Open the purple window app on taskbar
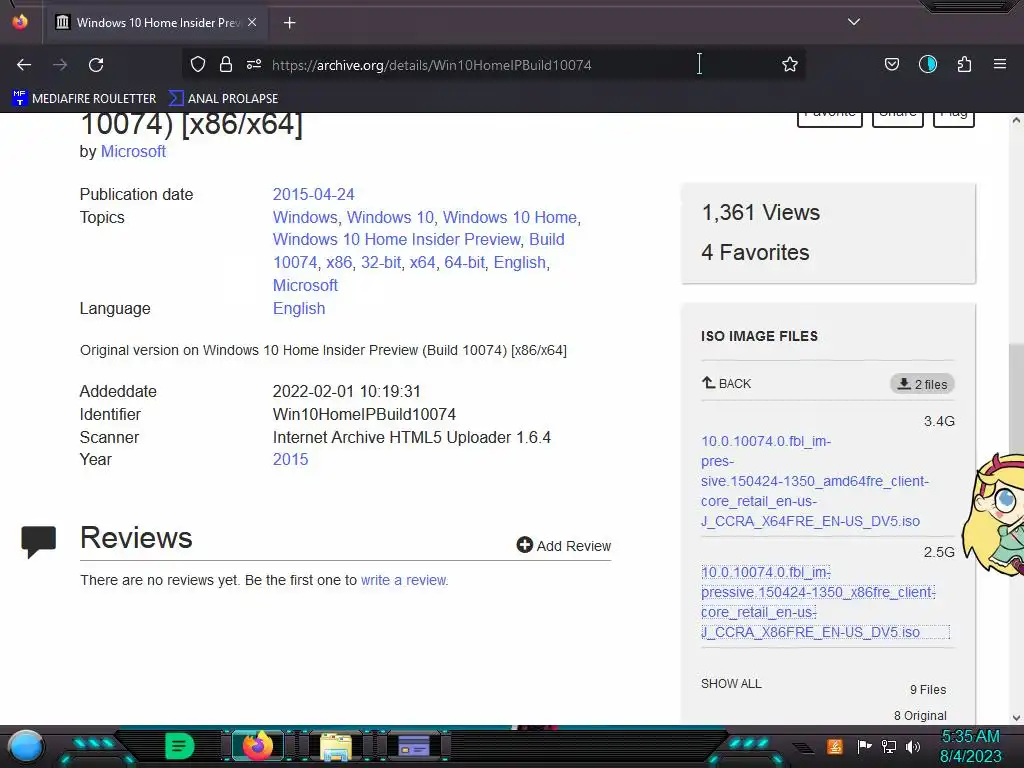1024x768 pixels. pos(413,746)
